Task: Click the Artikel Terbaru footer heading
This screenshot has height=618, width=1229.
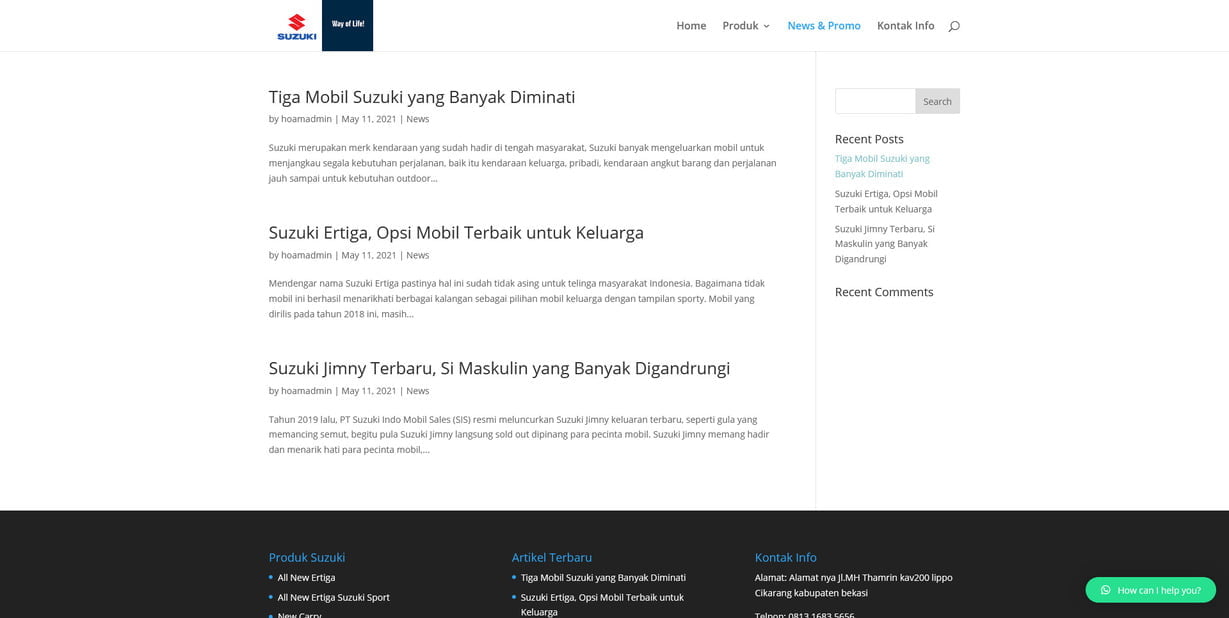Action: pyautogui.click(x=552, y=557)
